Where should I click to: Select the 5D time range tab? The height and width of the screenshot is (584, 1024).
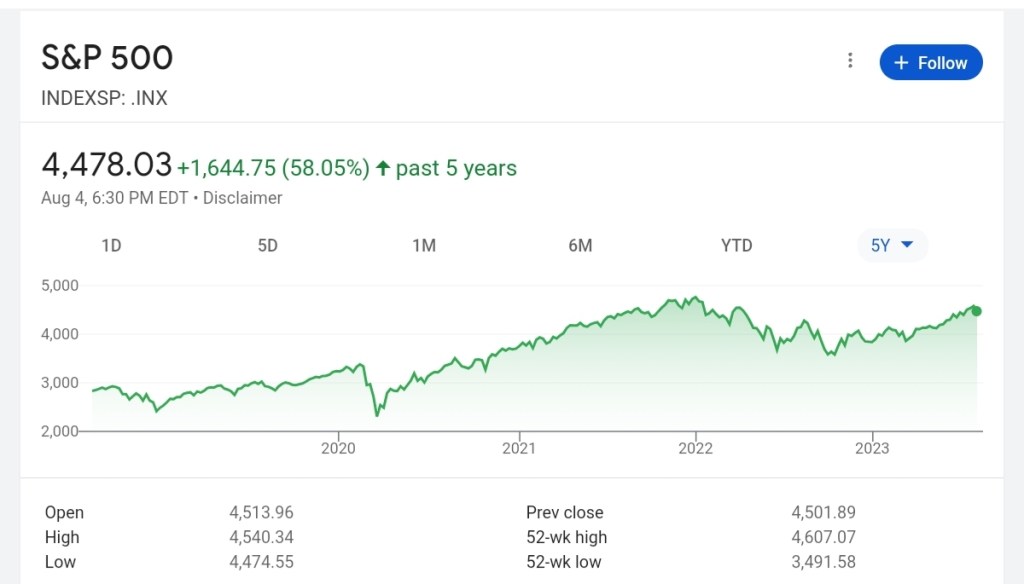pos(267,245)
